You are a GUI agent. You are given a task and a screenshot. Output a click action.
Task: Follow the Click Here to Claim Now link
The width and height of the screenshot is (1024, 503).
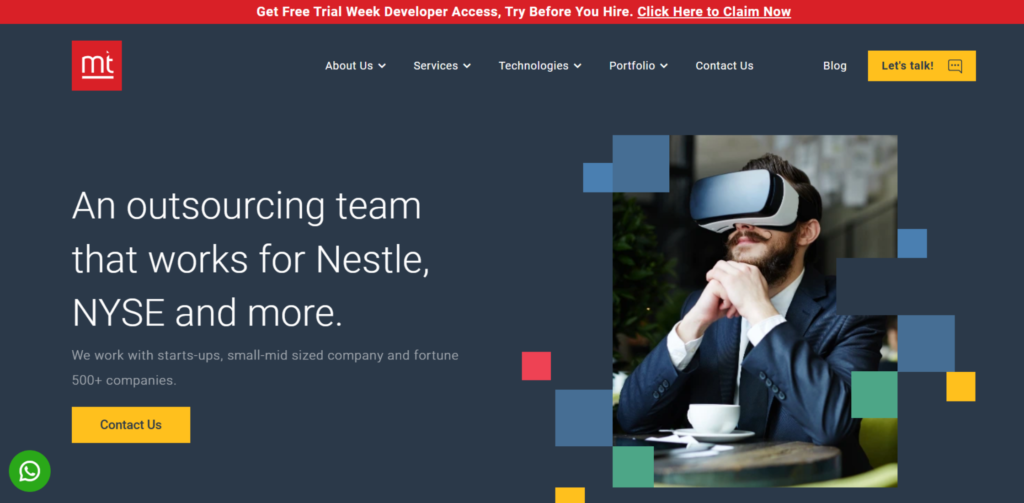[714, 12]
